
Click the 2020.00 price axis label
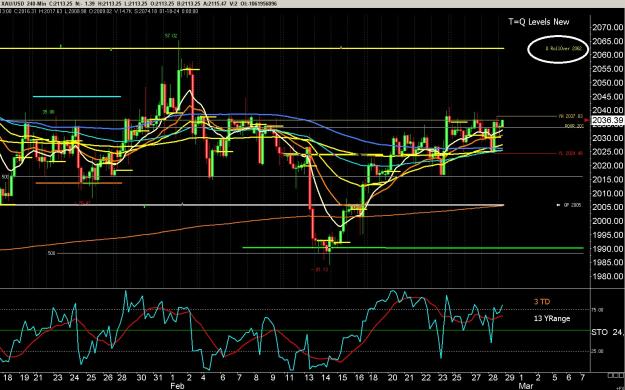tap(608, 165)
